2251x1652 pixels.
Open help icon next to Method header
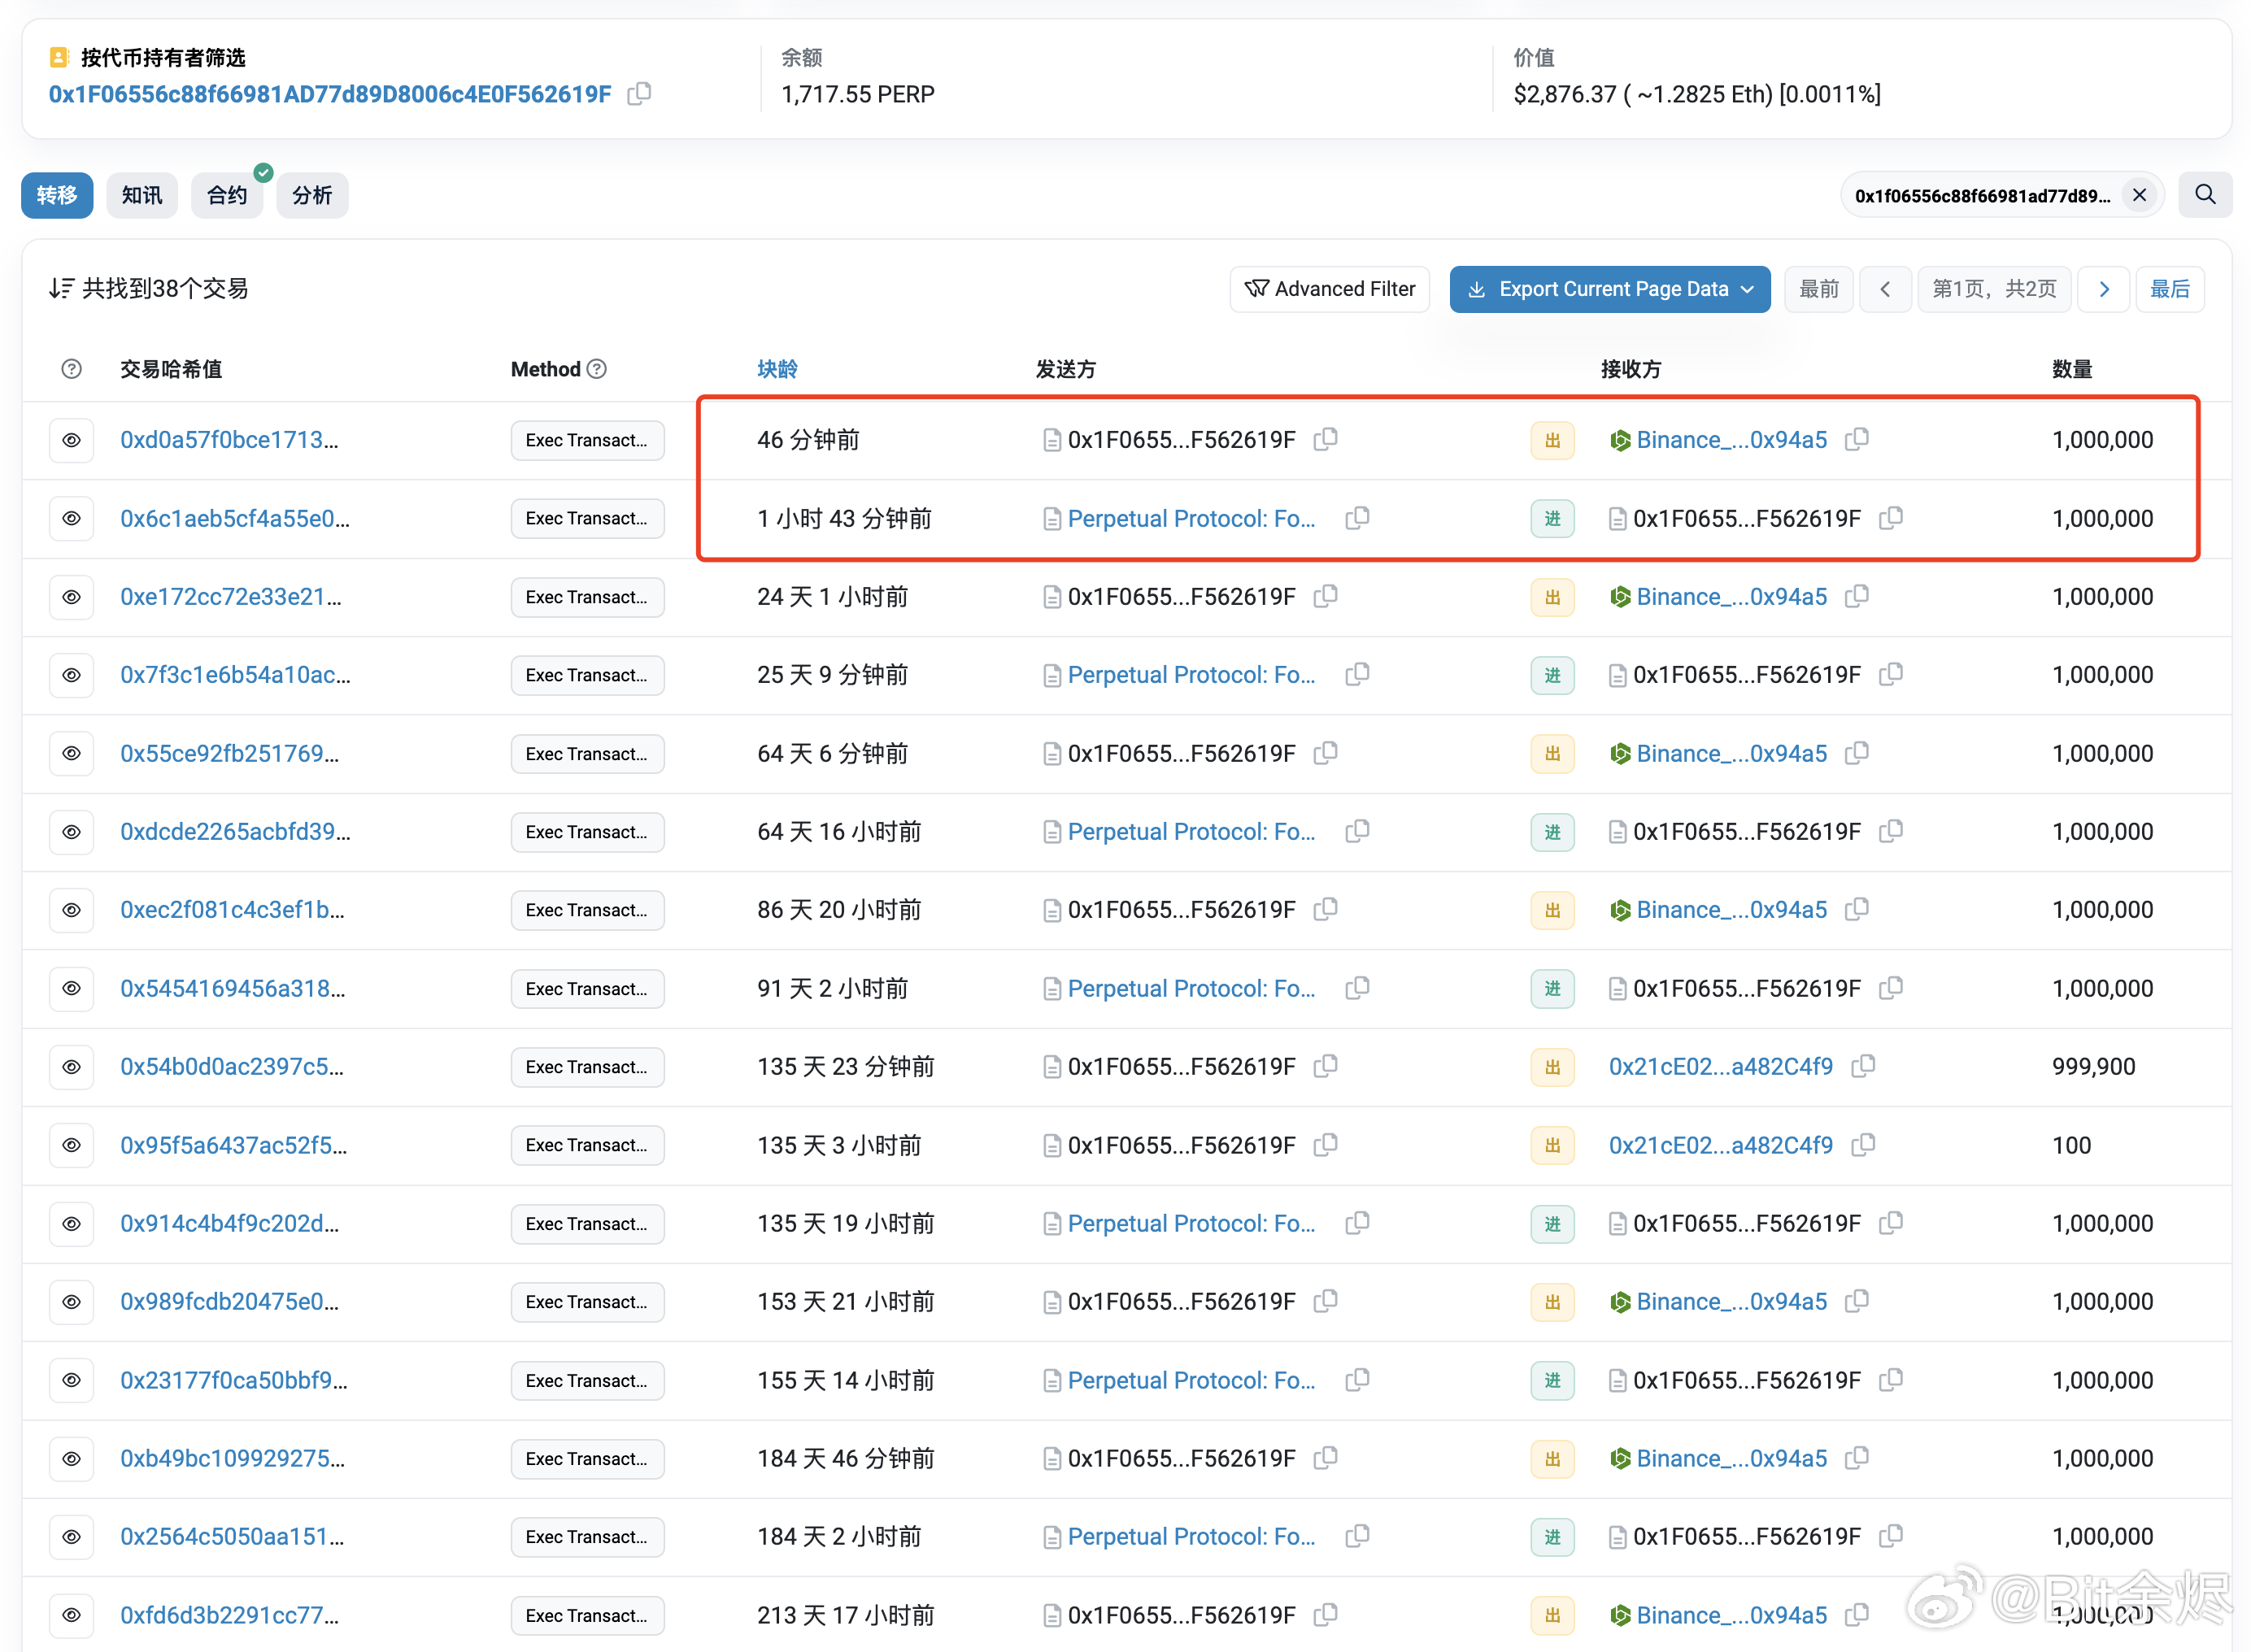596,369
